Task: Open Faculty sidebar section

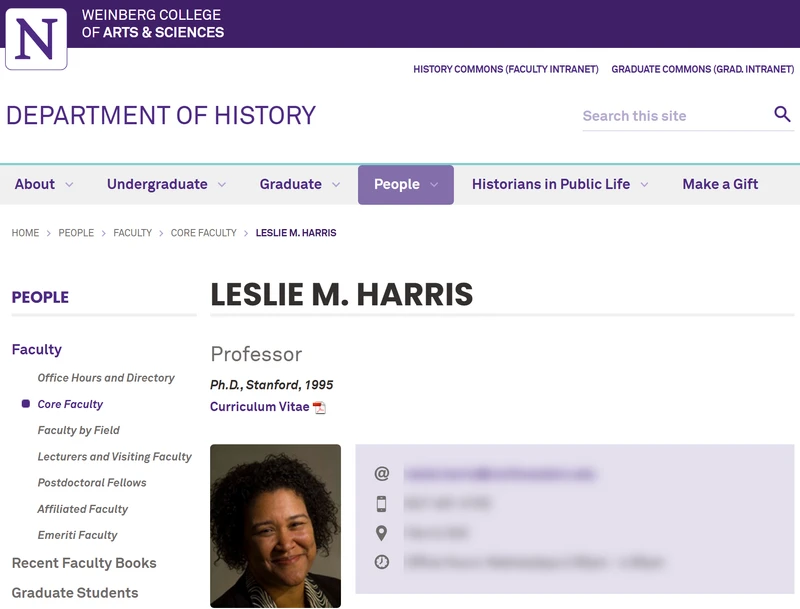Action: [37, 349]
